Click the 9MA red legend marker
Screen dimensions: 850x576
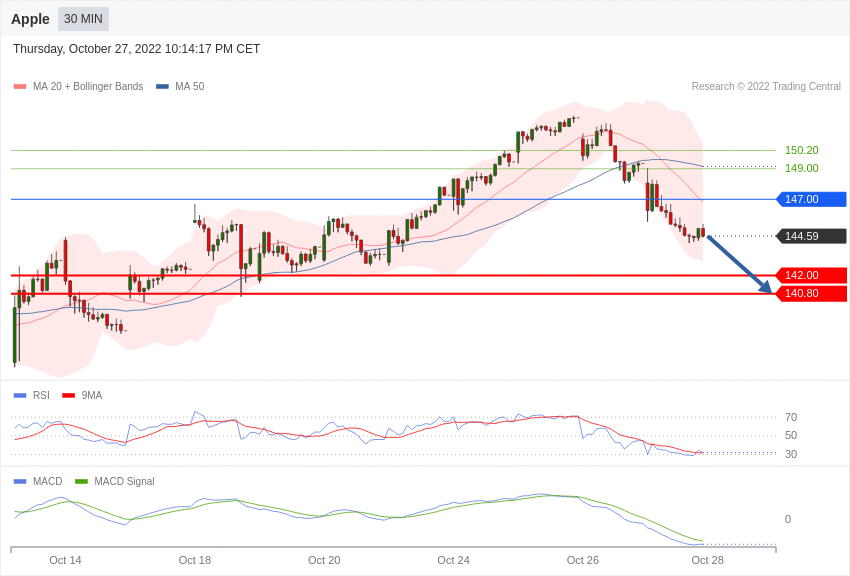68,396
